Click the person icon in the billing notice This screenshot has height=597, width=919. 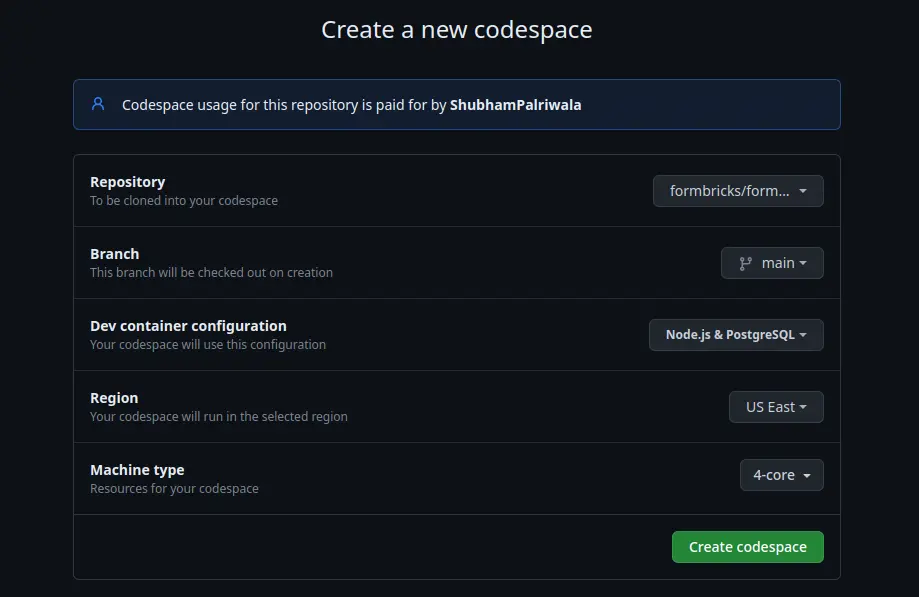[98, 104]
